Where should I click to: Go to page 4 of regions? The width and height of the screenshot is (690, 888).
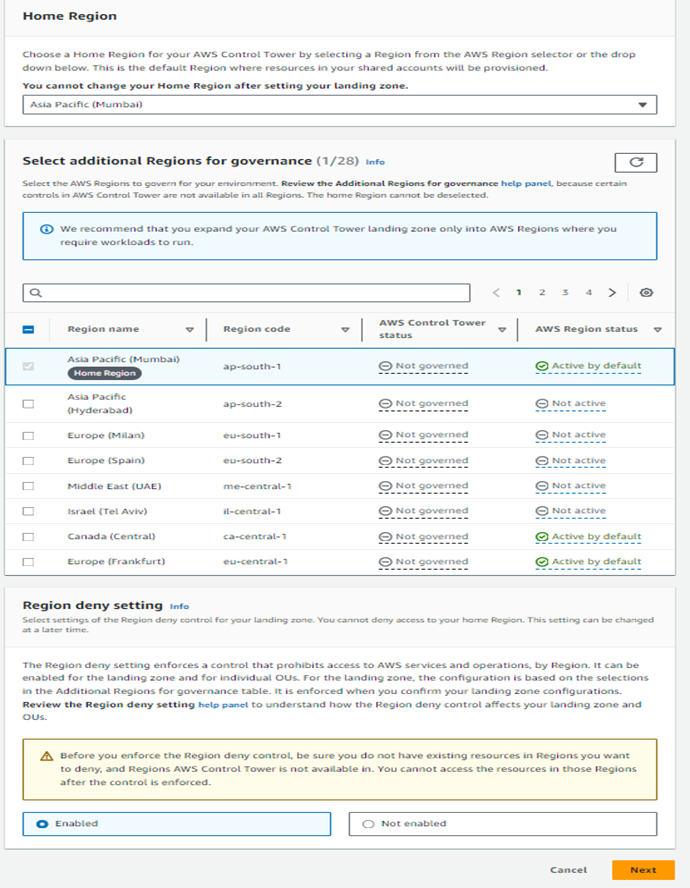click(589, 293)
